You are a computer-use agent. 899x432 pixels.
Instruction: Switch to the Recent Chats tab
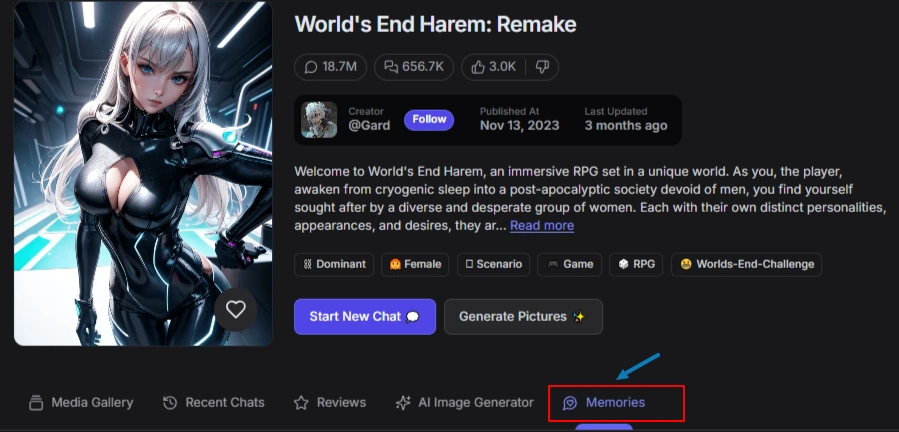tap(214, 402)
